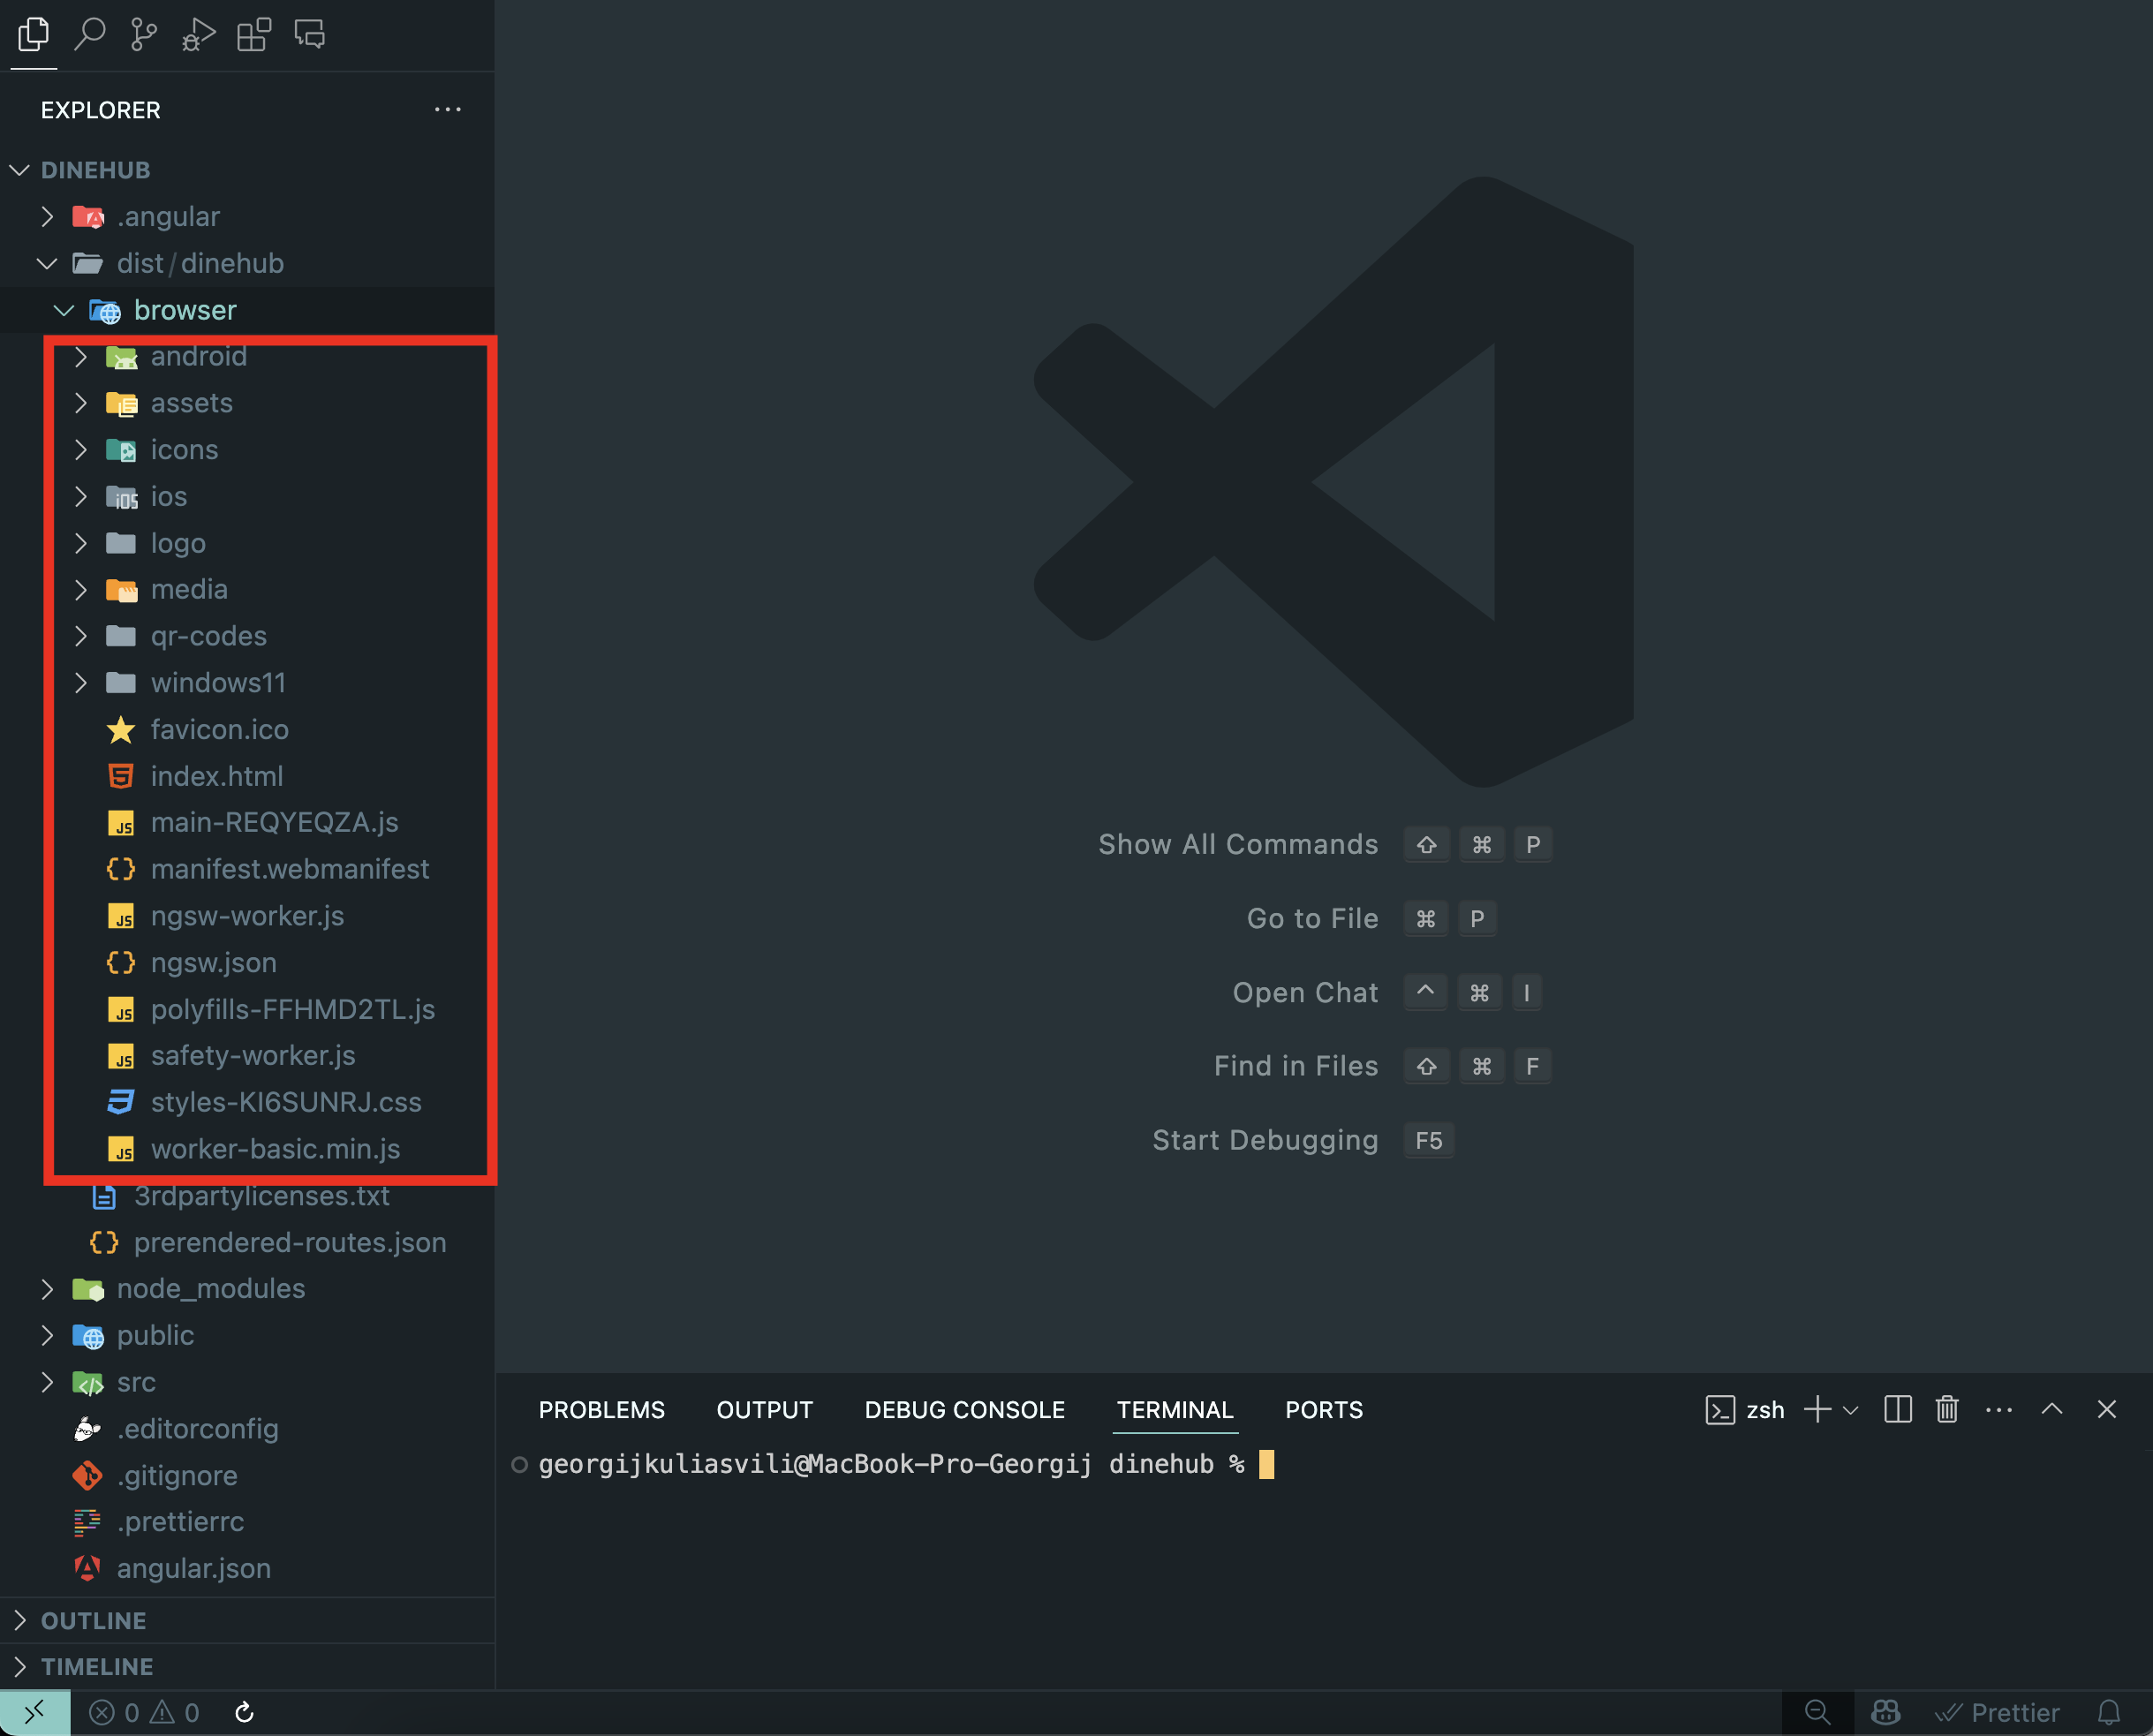Close the terminal panel
This screenshot has width=2153, height=1736.
[2107, 1409]
